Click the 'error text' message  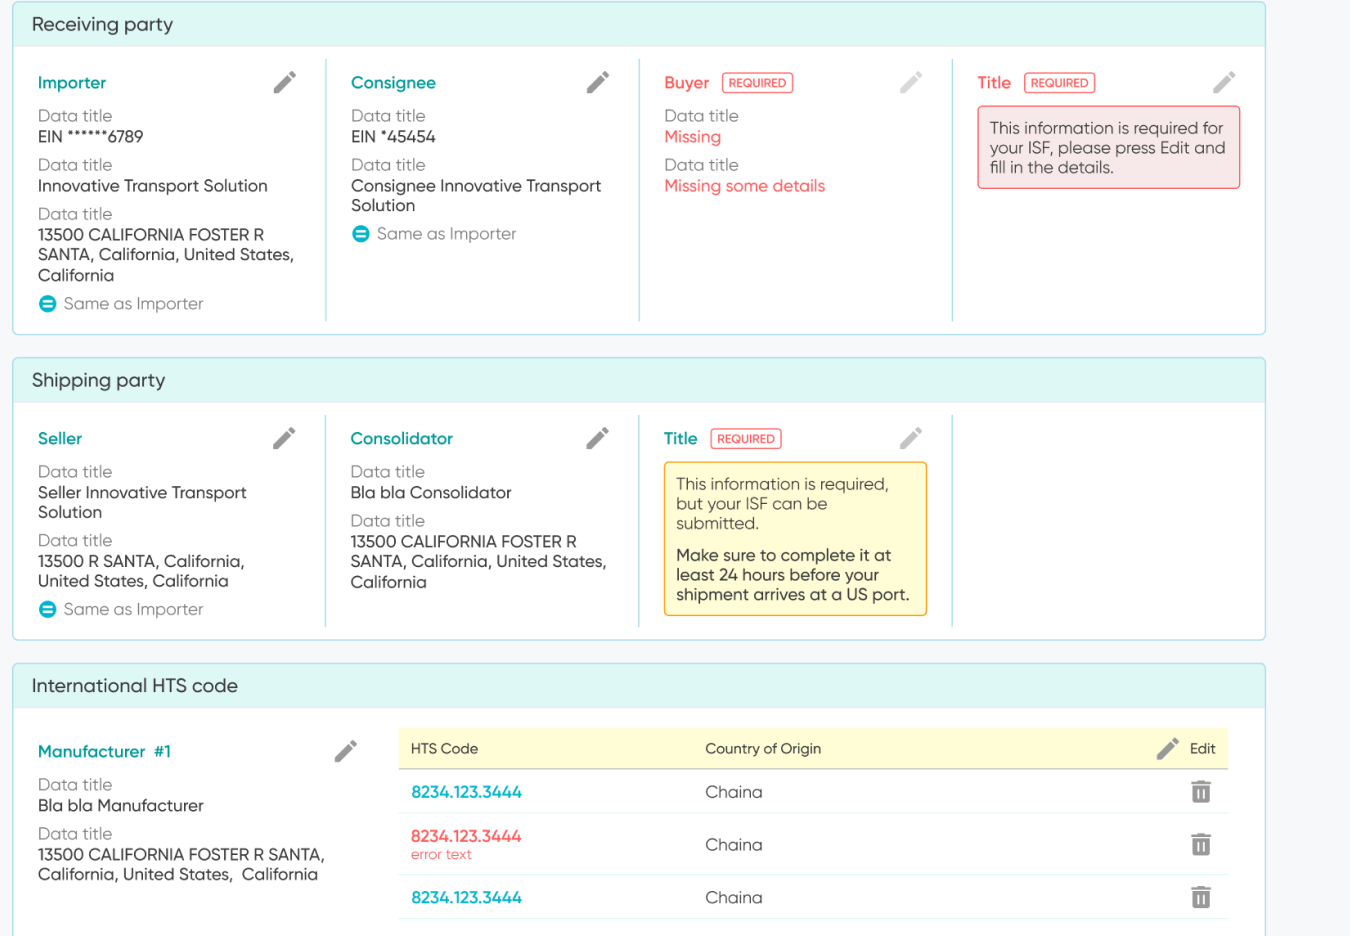click(441, 855)
